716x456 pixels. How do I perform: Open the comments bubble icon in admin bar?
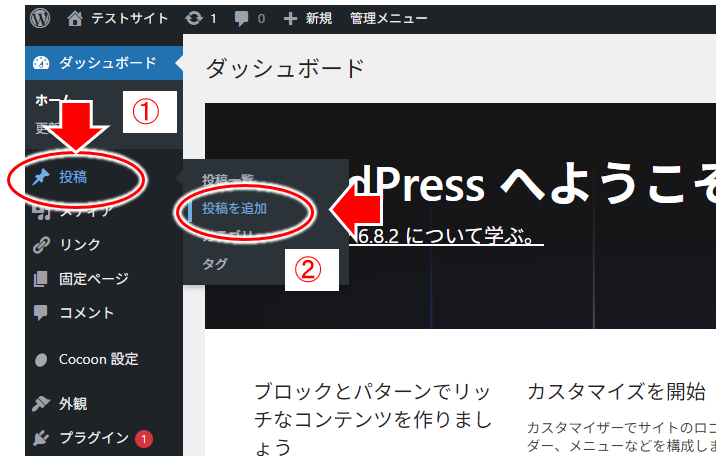(x=241, y=19)
